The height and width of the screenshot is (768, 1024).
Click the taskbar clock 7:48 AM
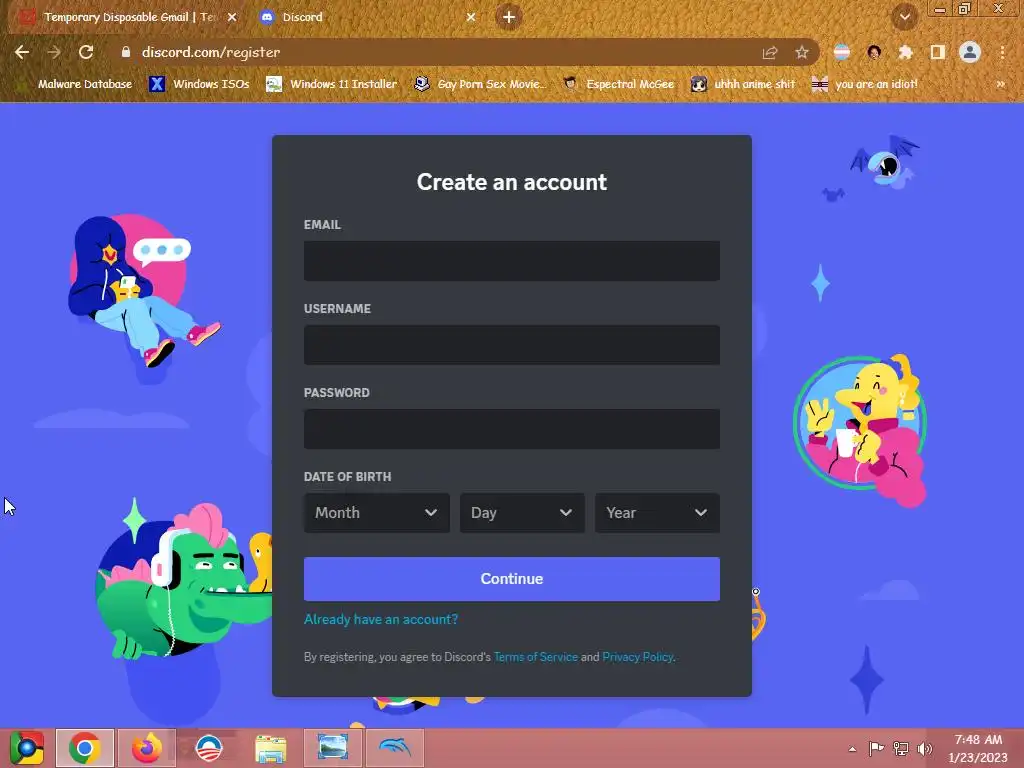coord(978,748)
